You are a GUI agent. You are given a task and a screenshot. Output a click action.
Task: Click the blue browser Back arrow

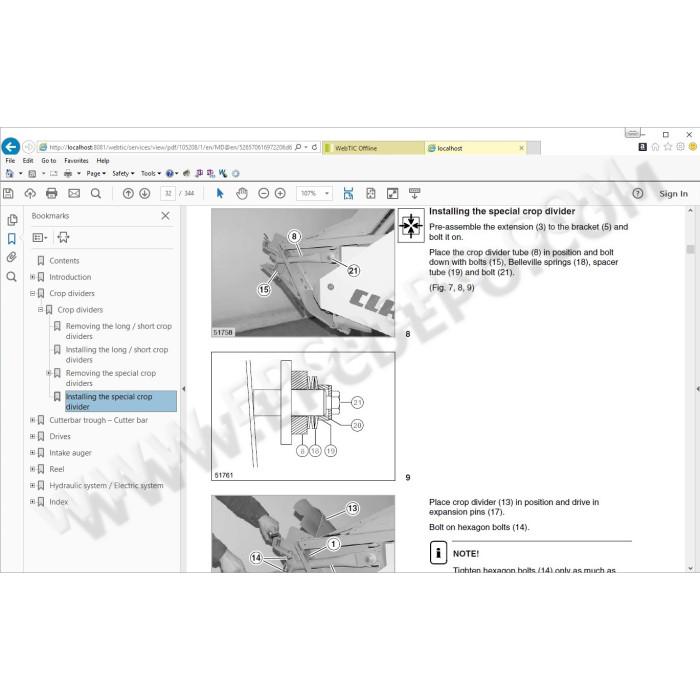coord(11,146)
